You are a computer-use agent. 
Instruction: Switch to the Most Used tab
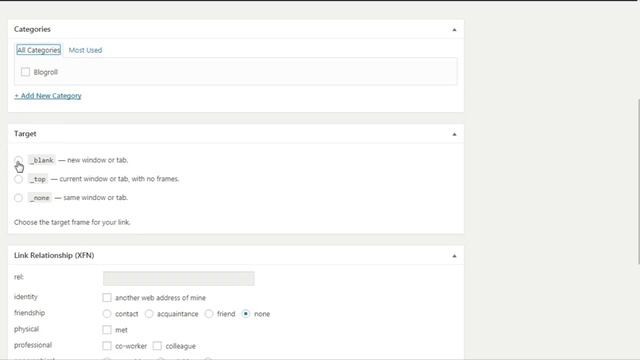[85, 50]
